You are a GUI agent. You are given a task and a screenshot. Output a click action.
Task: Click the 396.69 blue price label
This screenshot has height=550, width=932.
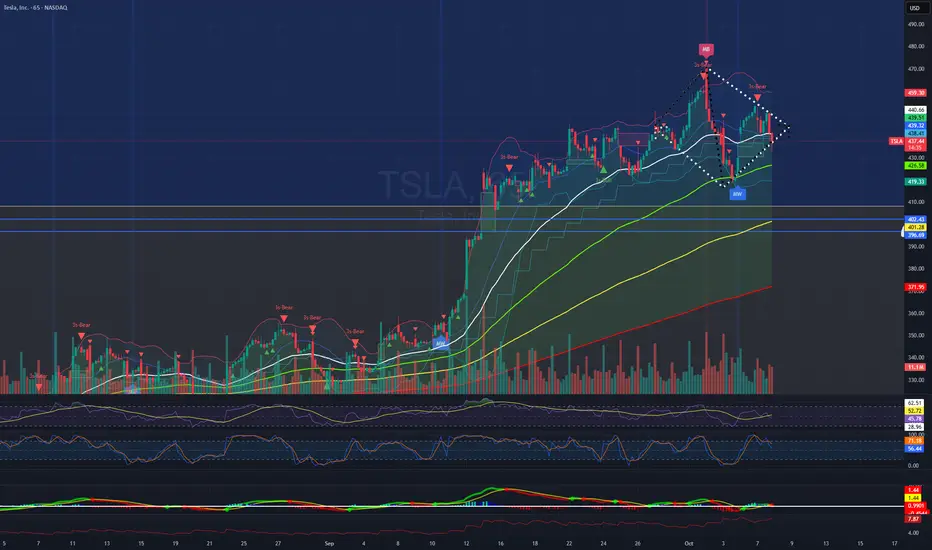[915, 235]
